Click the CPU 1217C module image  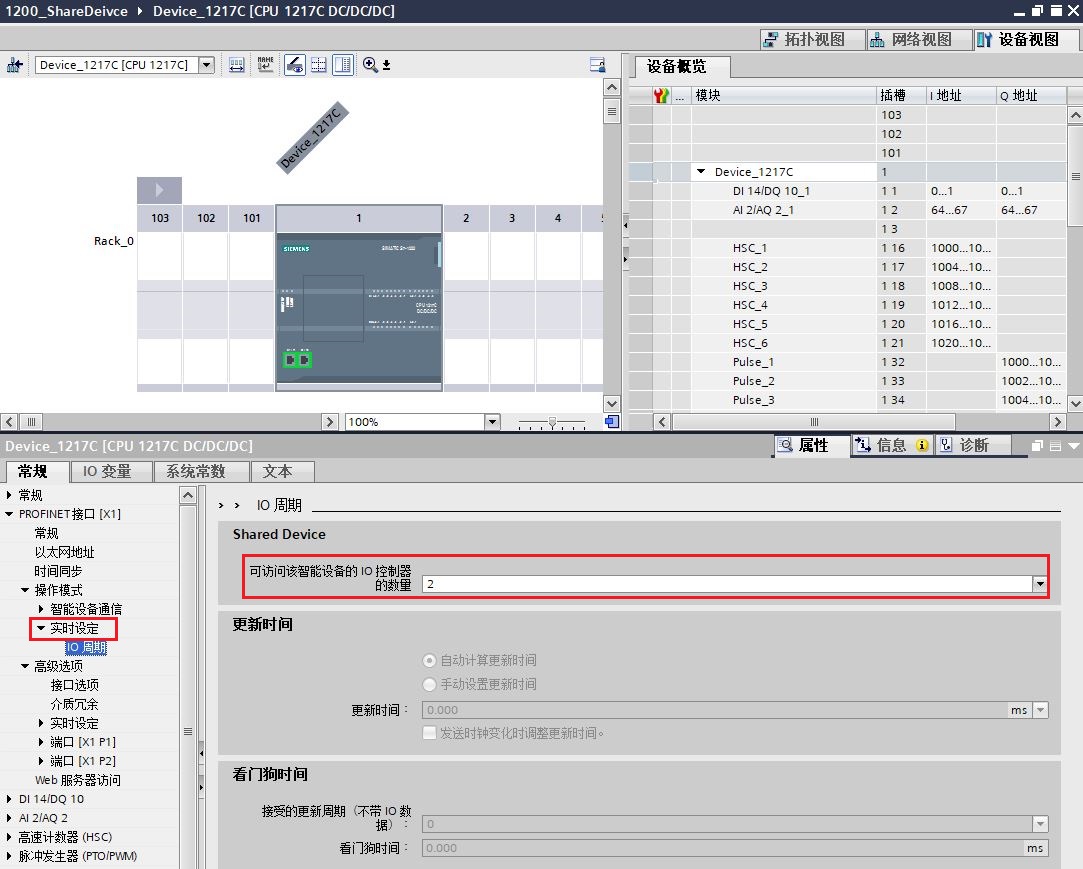358,307
